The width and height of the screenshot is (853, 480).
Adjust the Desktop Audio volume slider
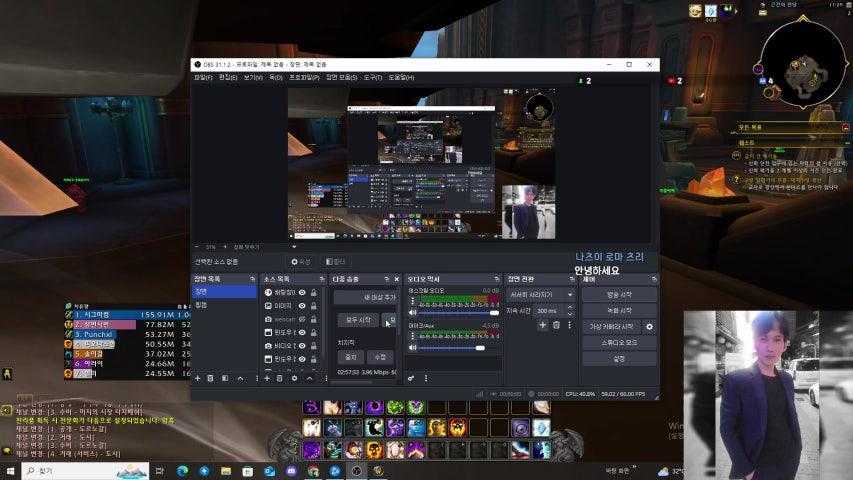(459, 313)
